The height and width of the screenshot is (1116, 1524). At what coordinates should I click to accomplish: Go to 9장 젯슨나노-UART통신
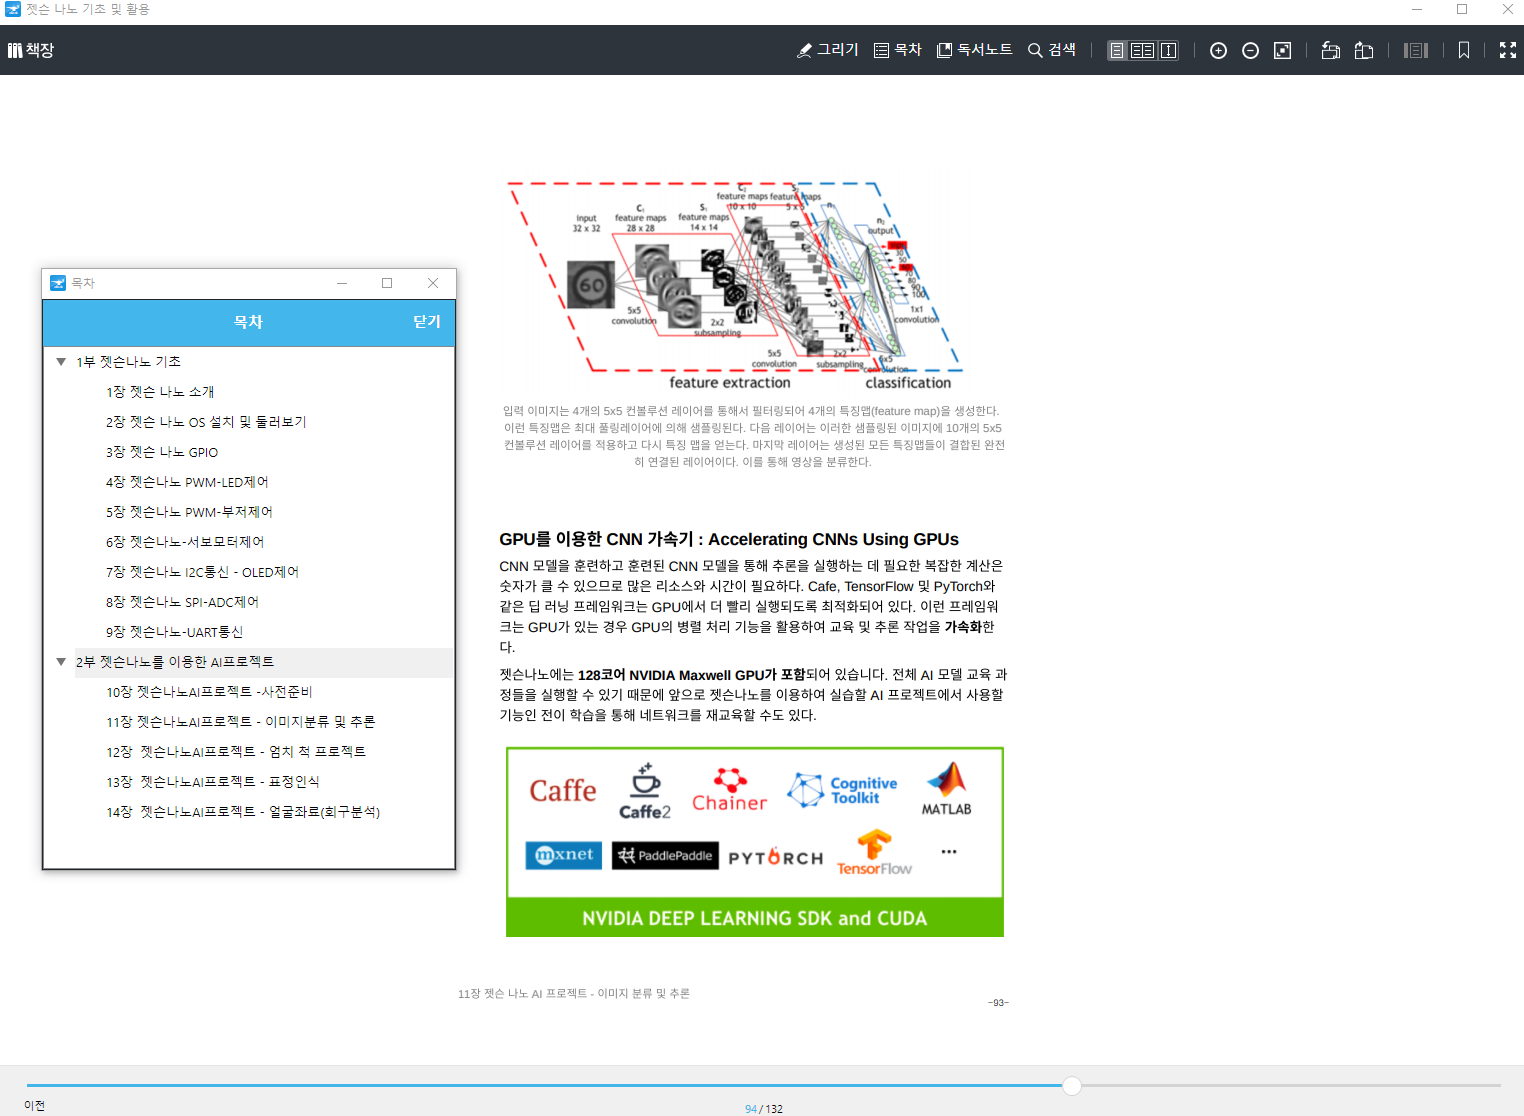tap(174, 632)
